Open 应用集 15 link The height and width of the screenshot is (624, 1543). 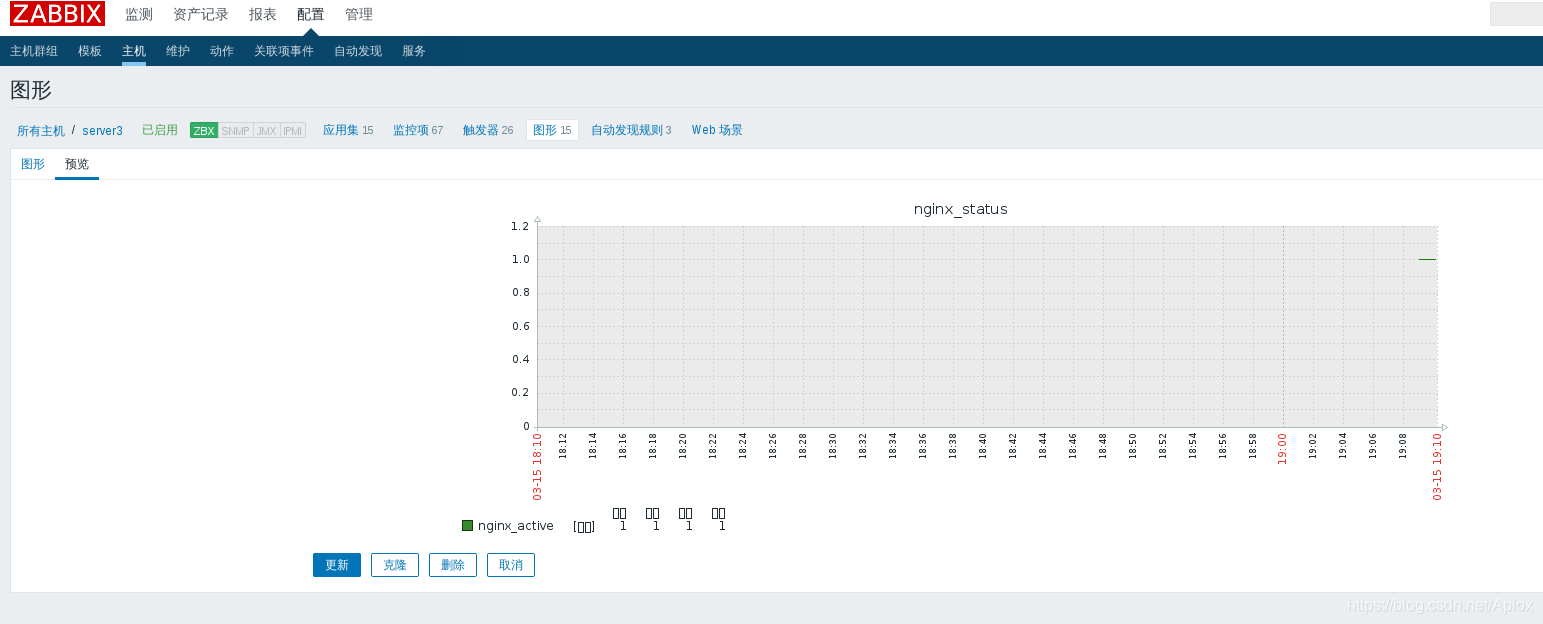[348, 130]
